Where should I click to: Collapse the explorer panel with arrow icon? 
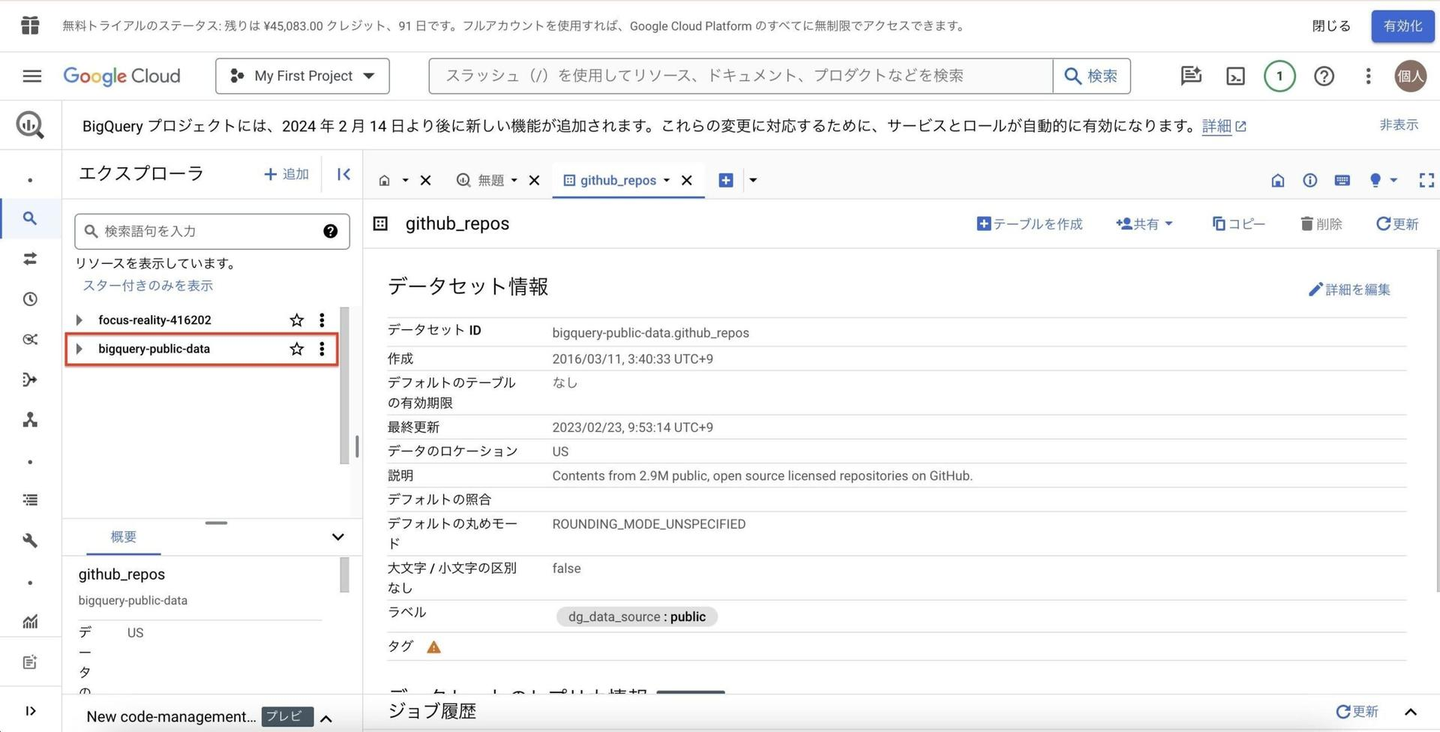coord(343,174)
